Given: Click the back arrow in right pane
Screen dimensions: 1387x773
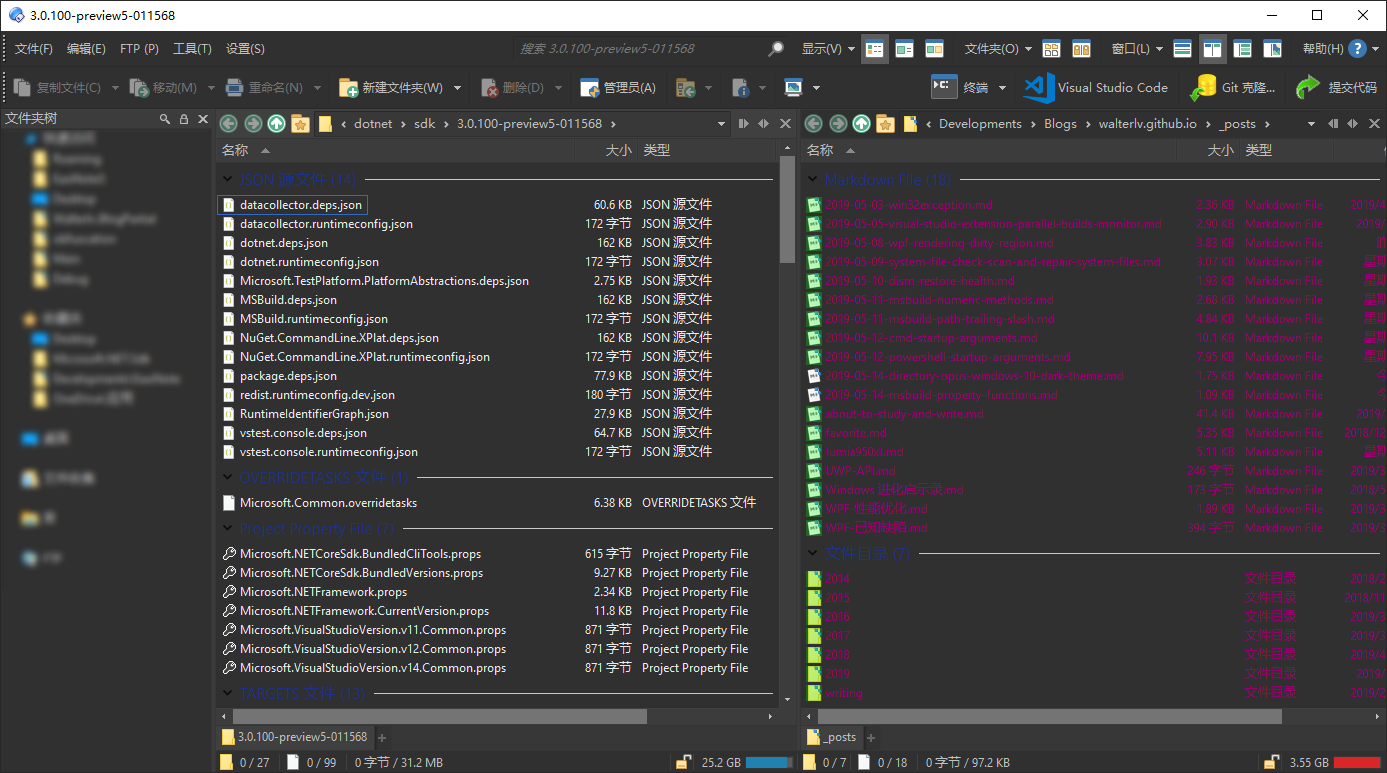Looking at the screenshot, I should click(x=813, y=124).
